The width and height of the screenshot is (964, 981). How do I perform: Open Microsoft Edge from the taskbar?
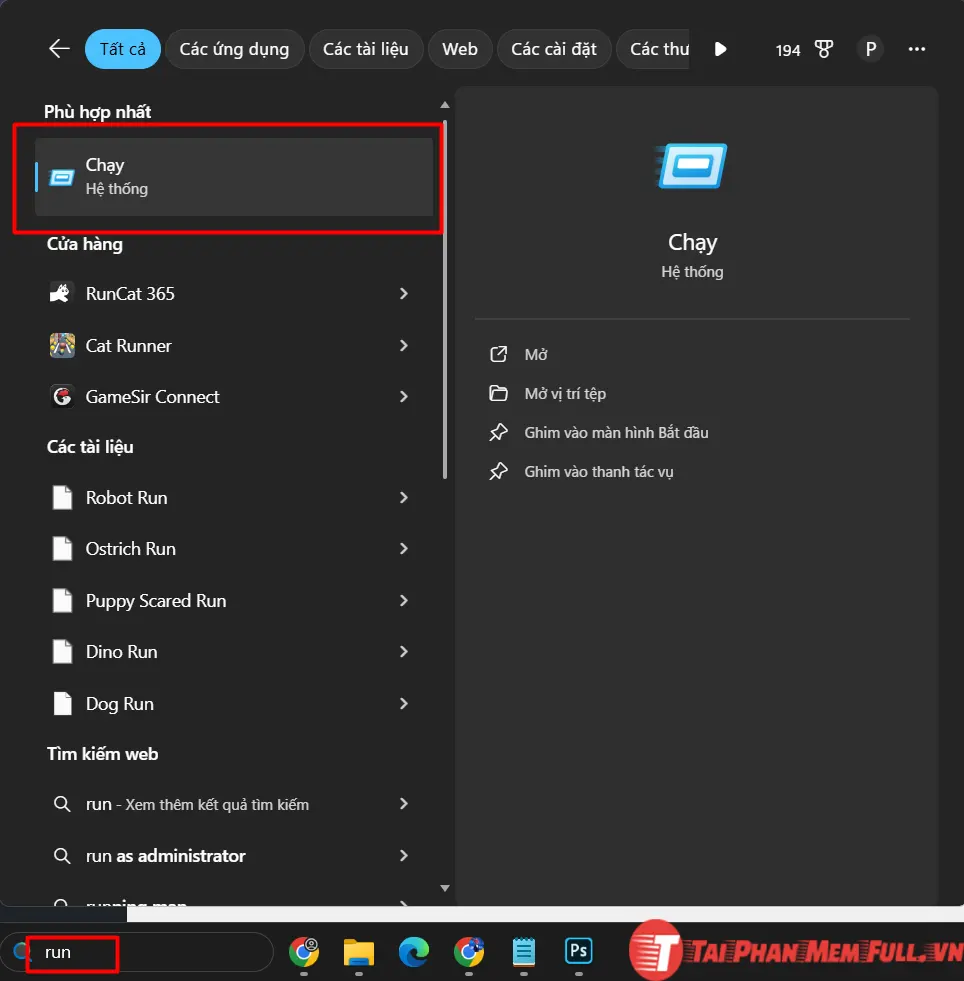[414, 952]
